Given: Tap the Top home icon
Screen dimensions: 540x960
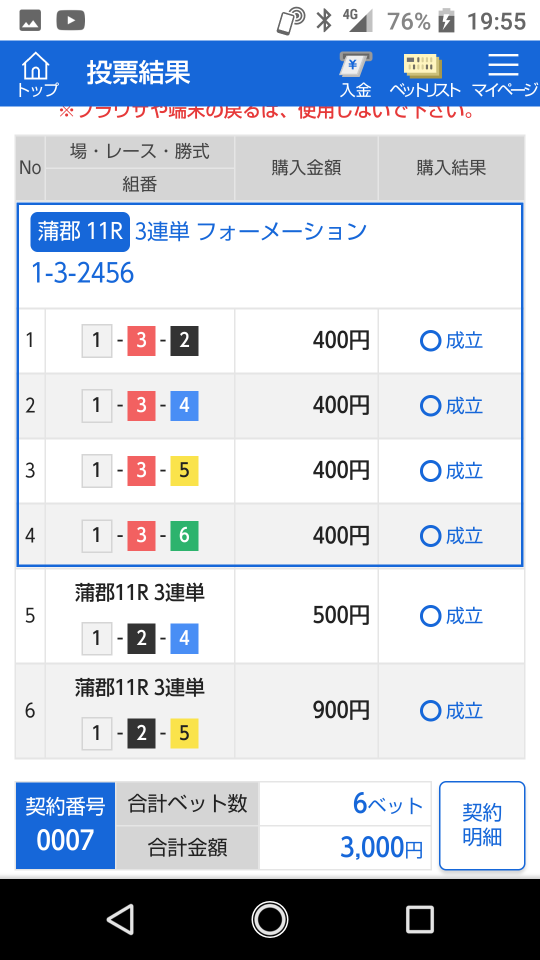Looking at the screenshot, I should coord(37,73).
